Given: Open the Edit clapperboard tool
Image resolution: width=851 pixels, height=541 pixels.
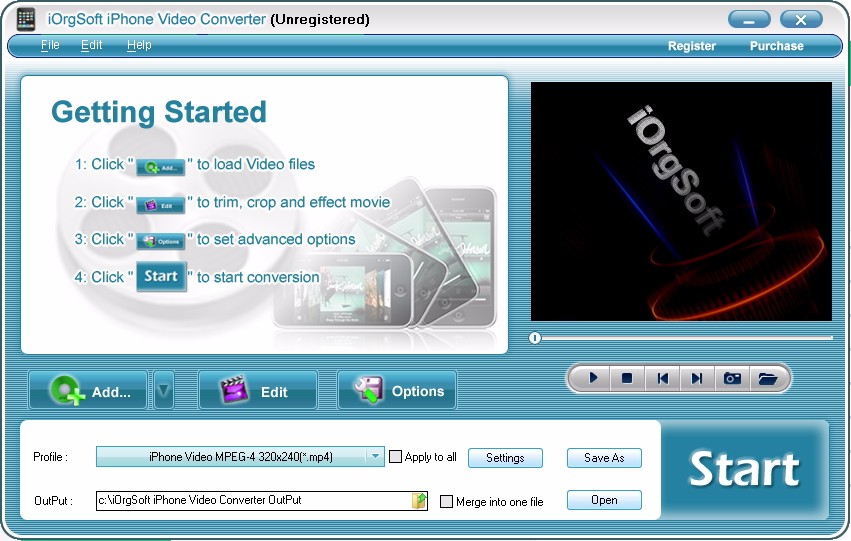Looking at the screenshot, I should (258, 390).
